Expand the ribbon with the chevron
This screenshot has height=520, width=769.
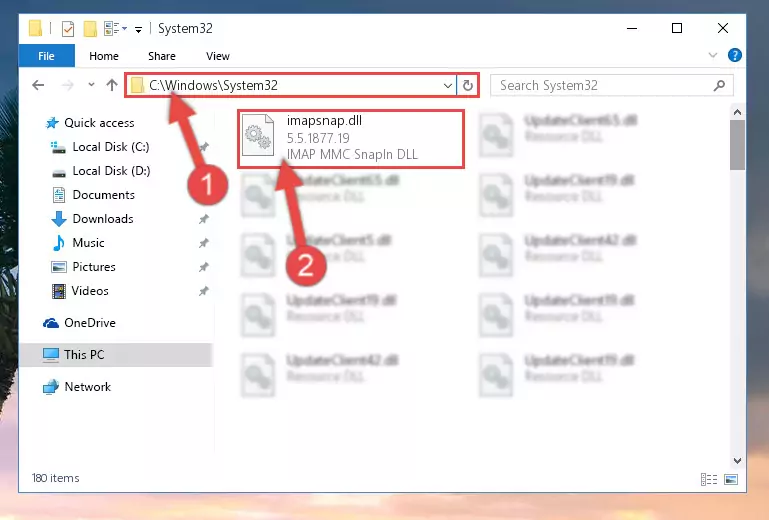point(713,55)
